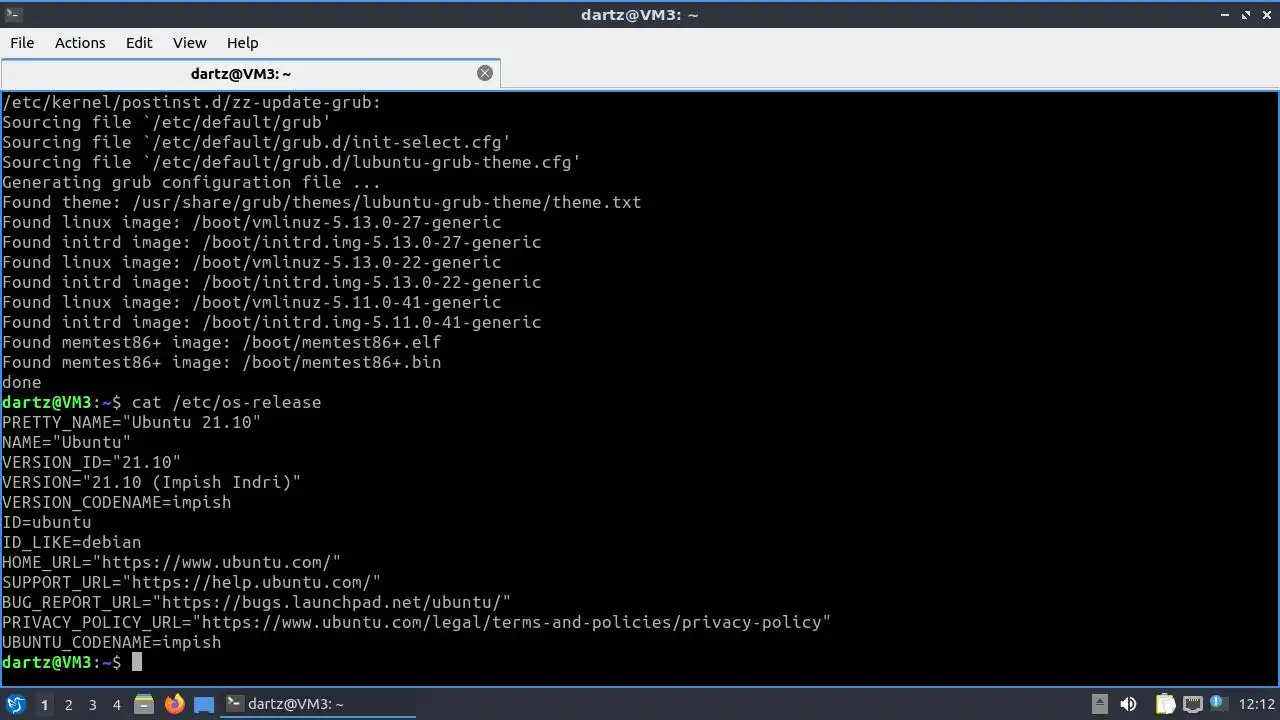
Task: Open the clipboard manager tray icon
Action: [x=1165, y=704]
